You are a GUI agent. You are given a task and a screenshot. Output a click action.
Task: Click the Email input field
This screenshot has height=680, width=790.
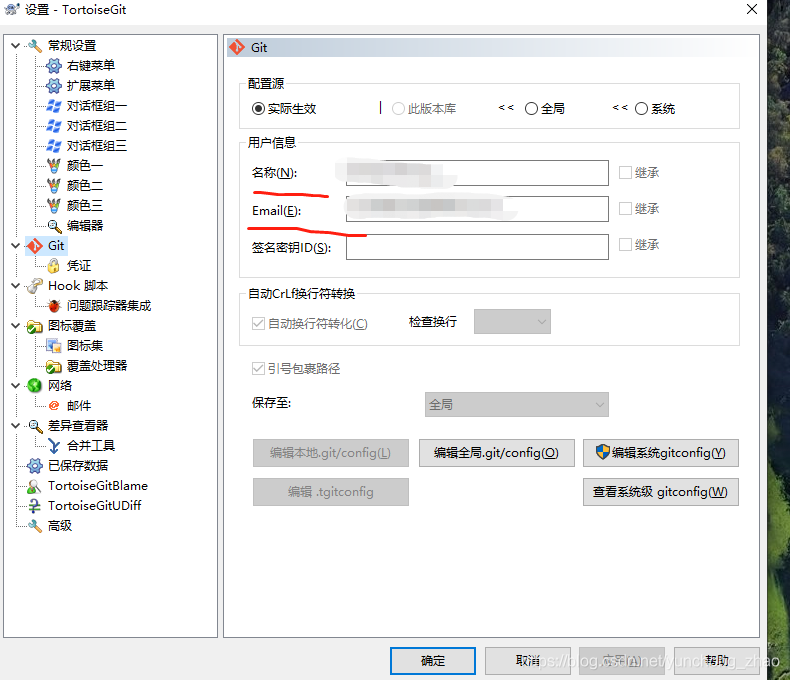point(477,209)
